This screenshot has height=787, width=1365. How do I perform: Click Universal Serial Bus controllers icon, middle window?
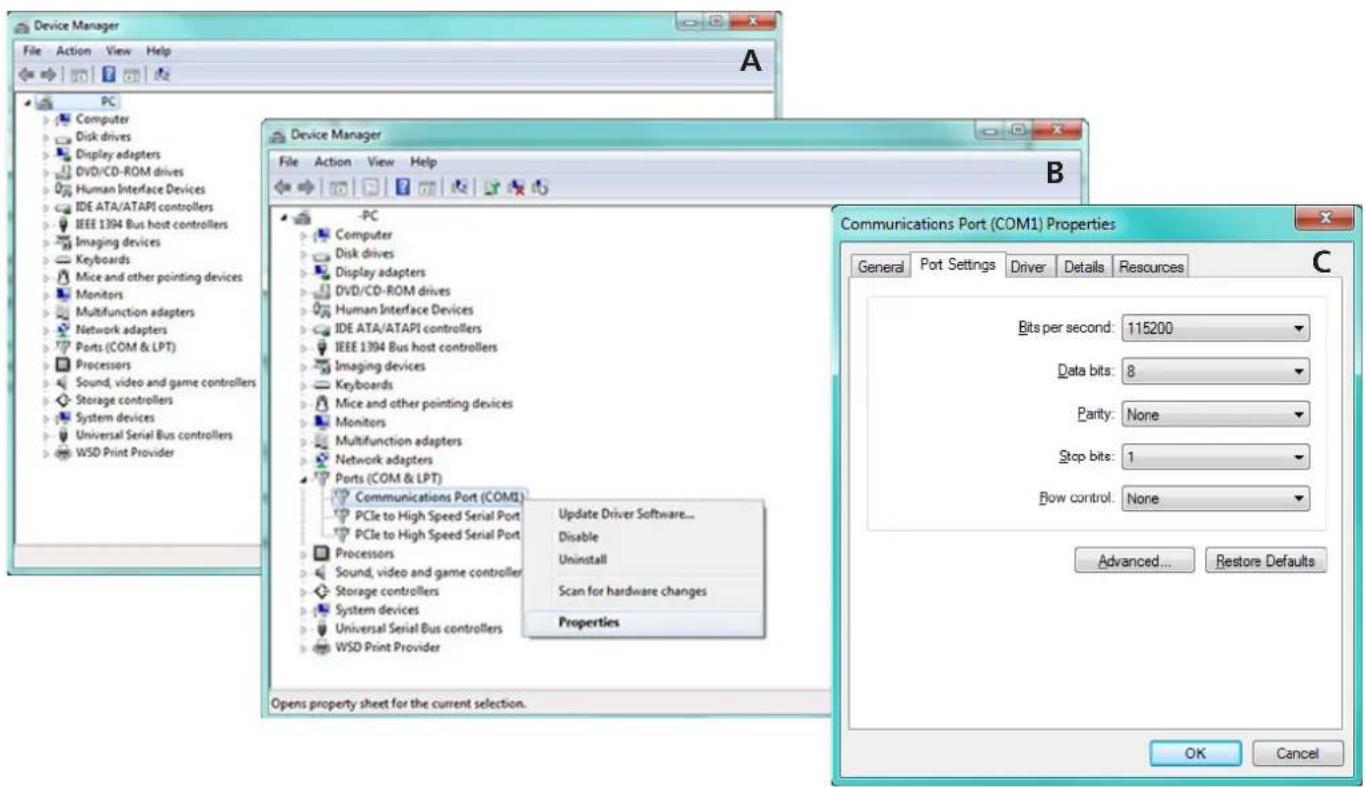[x=322, y=629]
